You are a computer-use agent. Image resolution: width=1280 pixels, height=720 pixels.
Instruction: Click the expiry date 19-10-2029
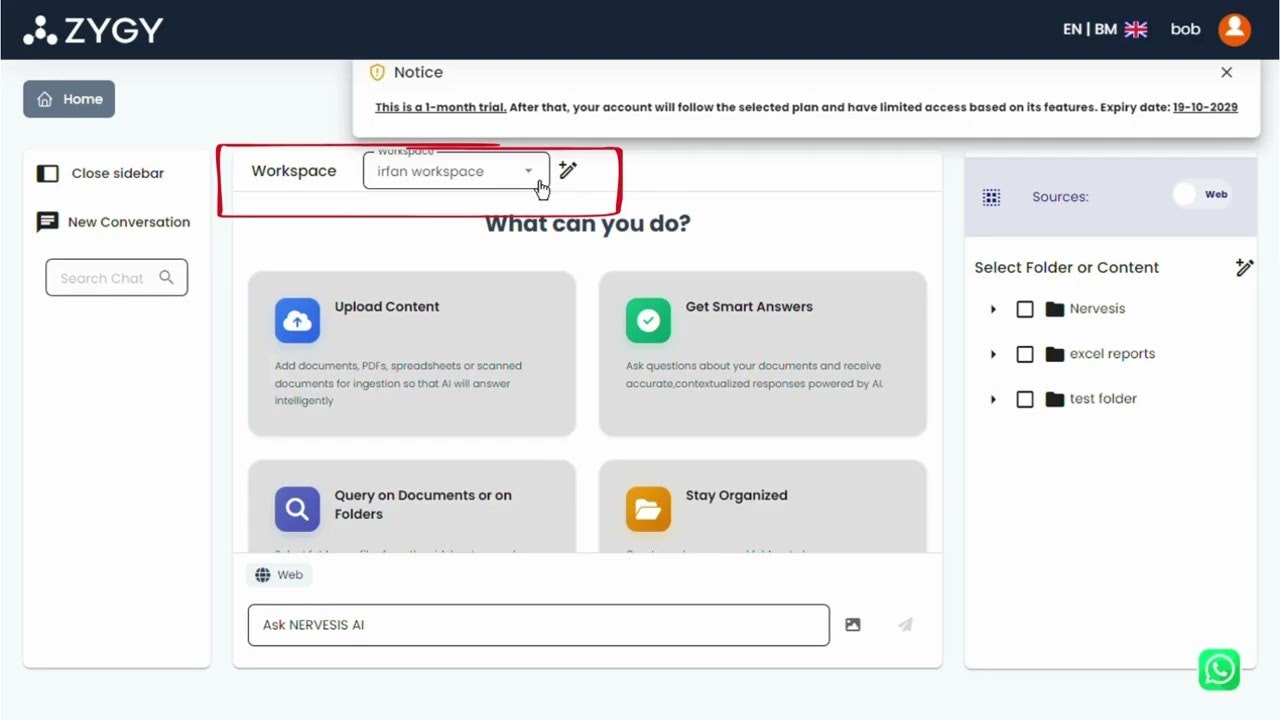pyautogui.click(x=1205, y=107)
